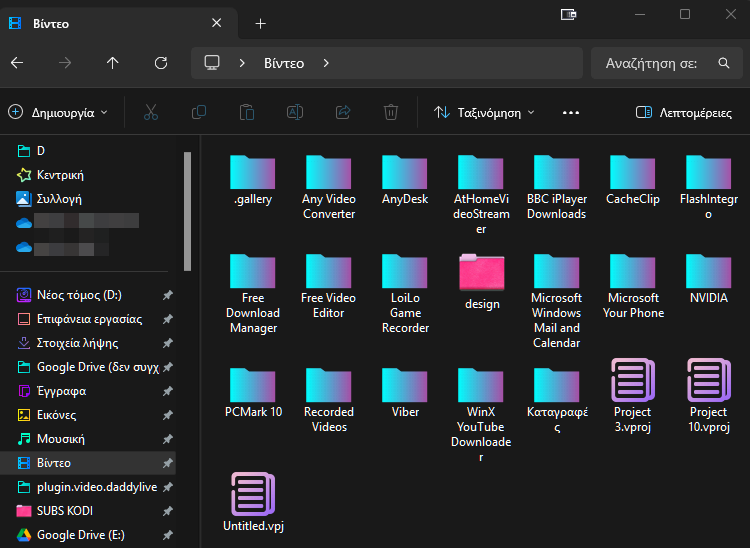Open Συλλογή in the sidebar
The height and width of the screenshot is (548, 750).
click(49, 199)
